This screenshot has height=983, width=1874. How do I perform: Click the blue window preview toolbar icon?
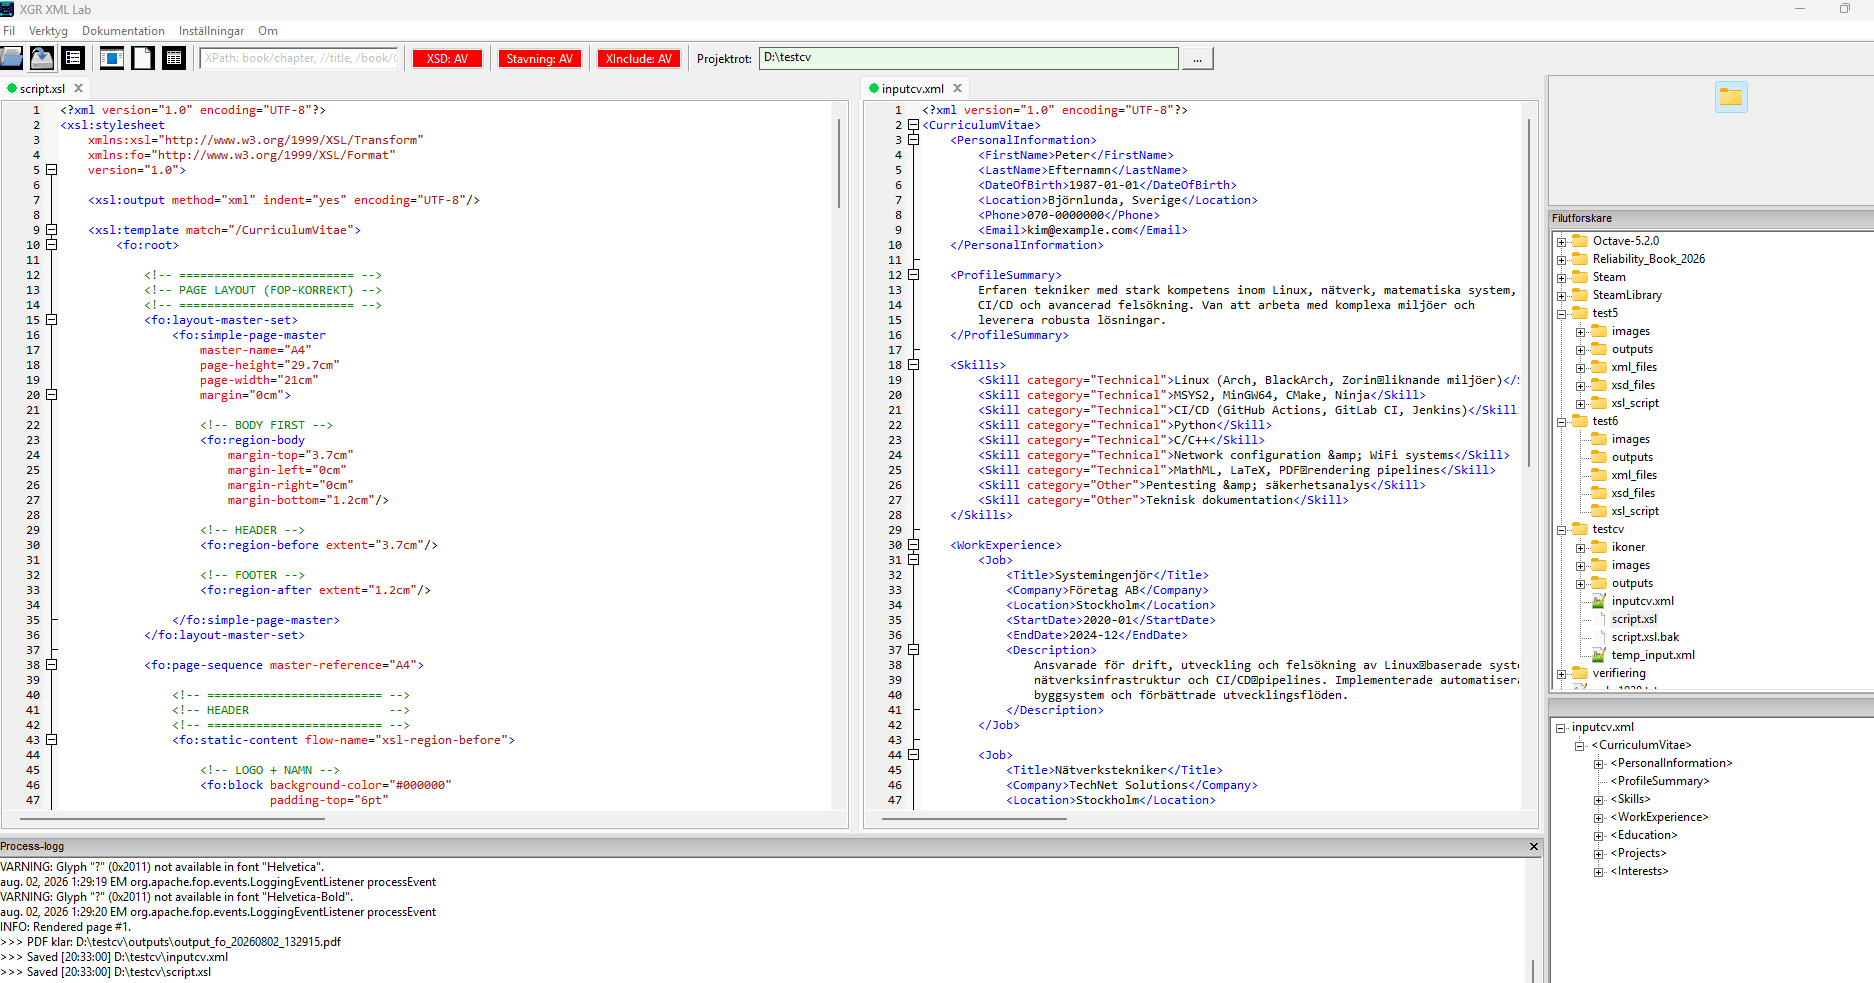coord(112,58)
